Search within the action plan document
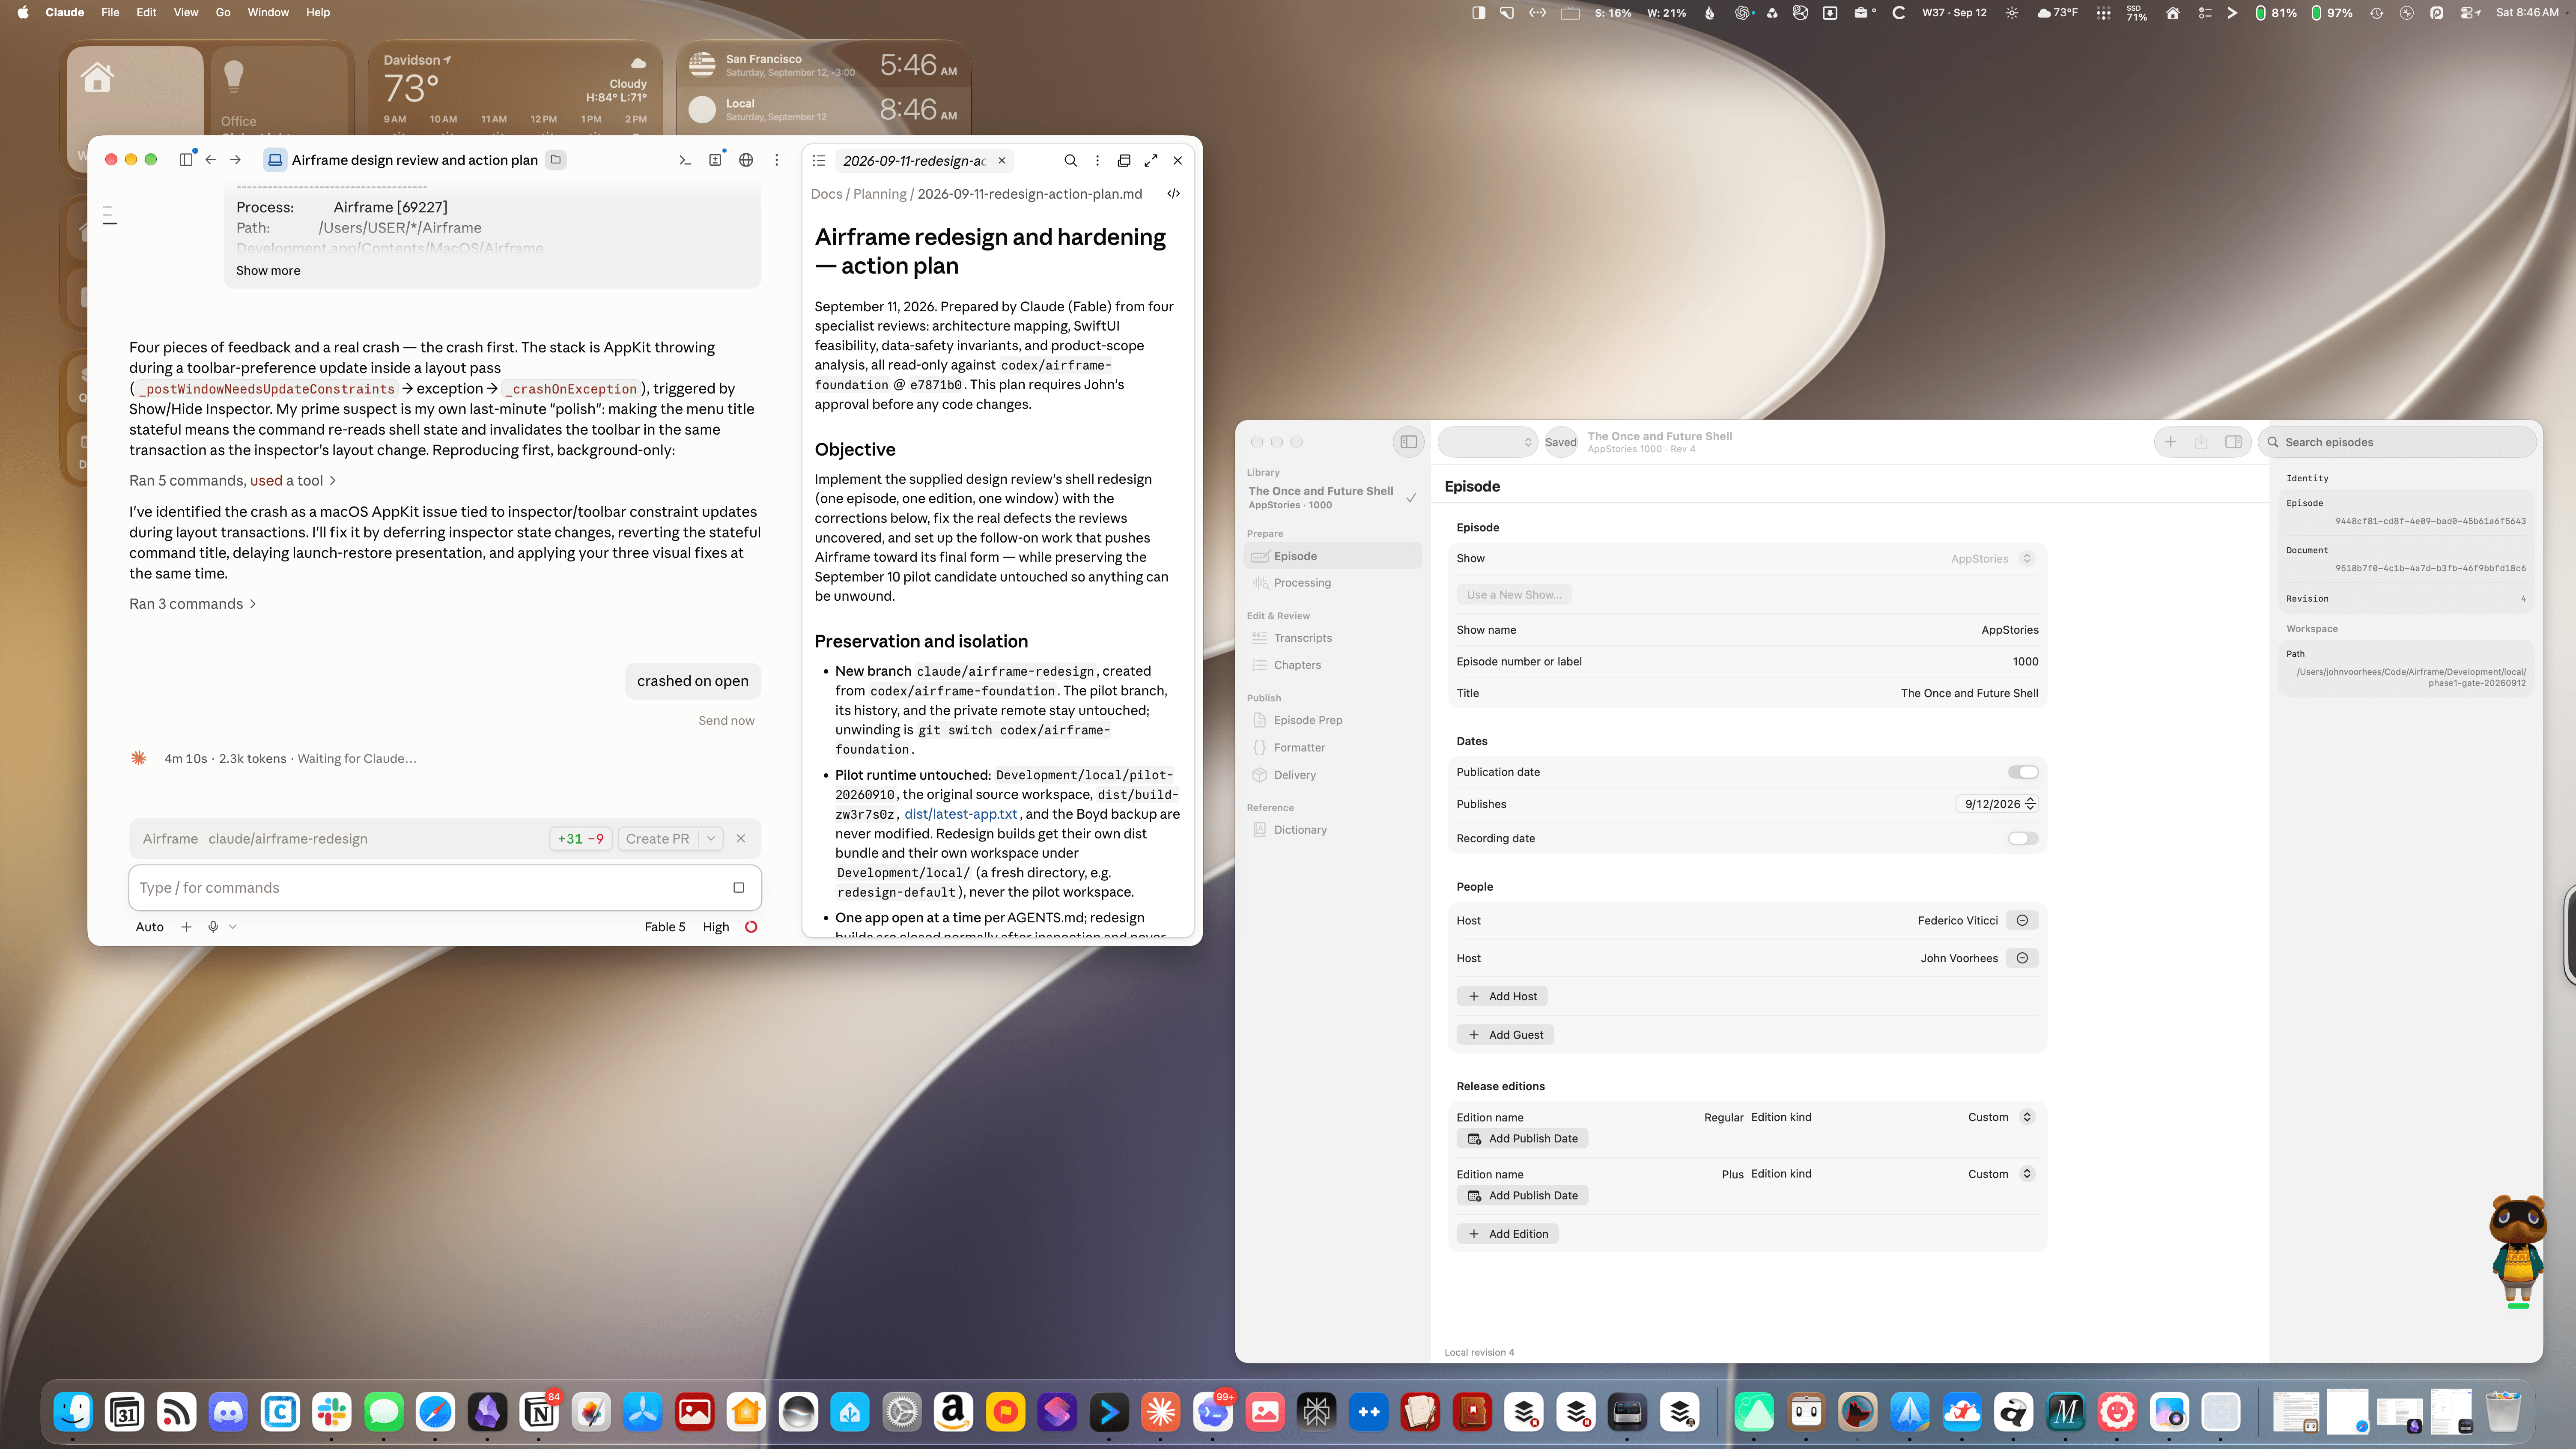 click(x=1071, y=160)
